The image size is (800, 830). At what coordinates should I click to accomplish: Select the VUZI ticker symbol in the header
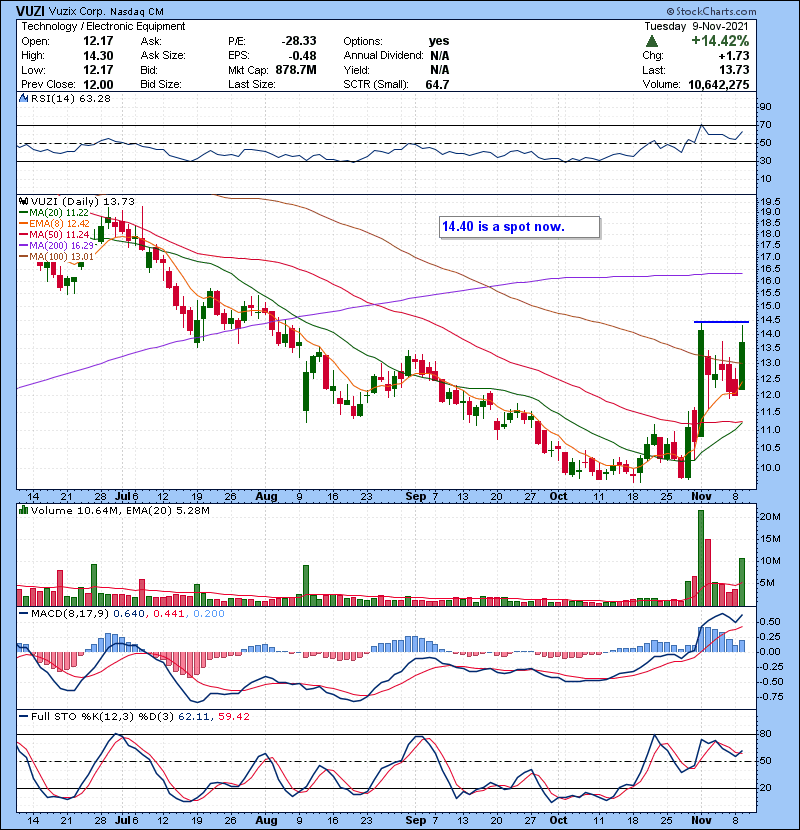30,11
